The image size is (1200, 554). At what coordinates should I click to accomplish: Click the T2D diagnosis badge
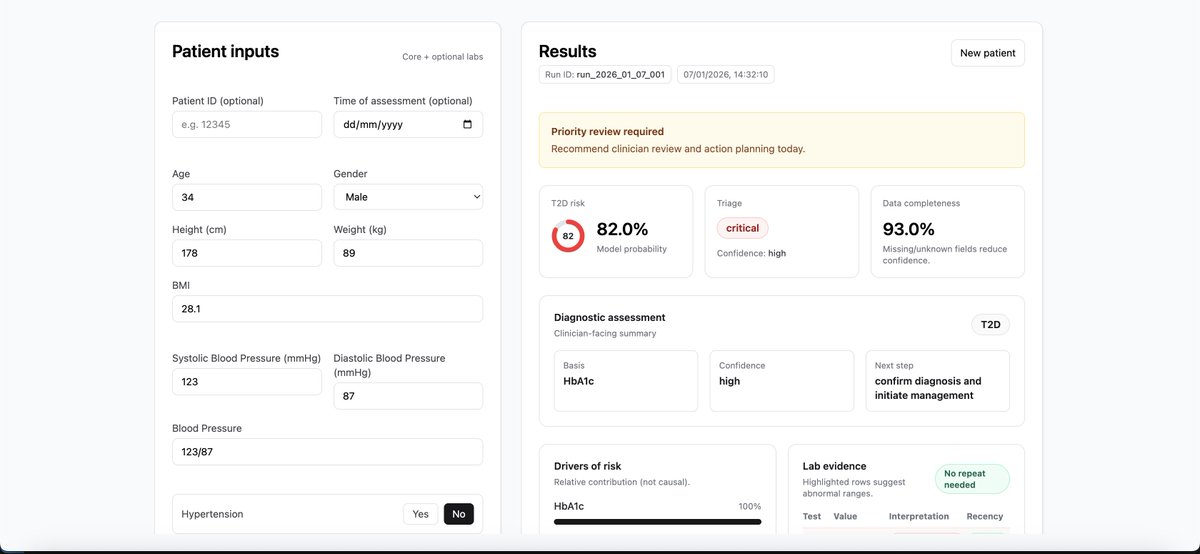coord(990,325)
